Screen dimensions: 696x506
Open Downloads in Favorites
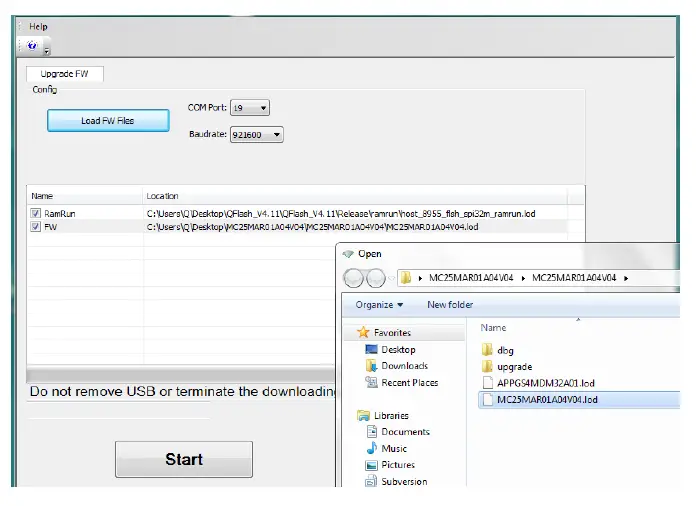click(x=404, y=366)
